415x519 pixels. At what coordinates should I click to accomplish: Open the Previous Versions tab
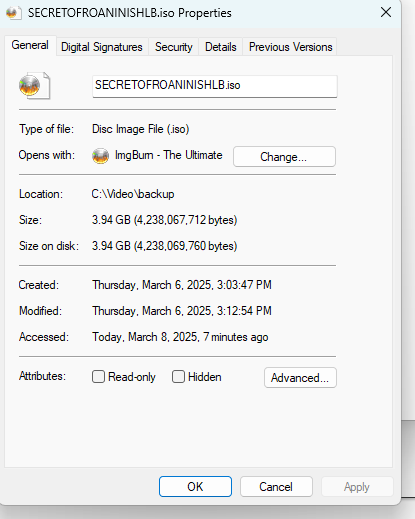click(290, 47)
